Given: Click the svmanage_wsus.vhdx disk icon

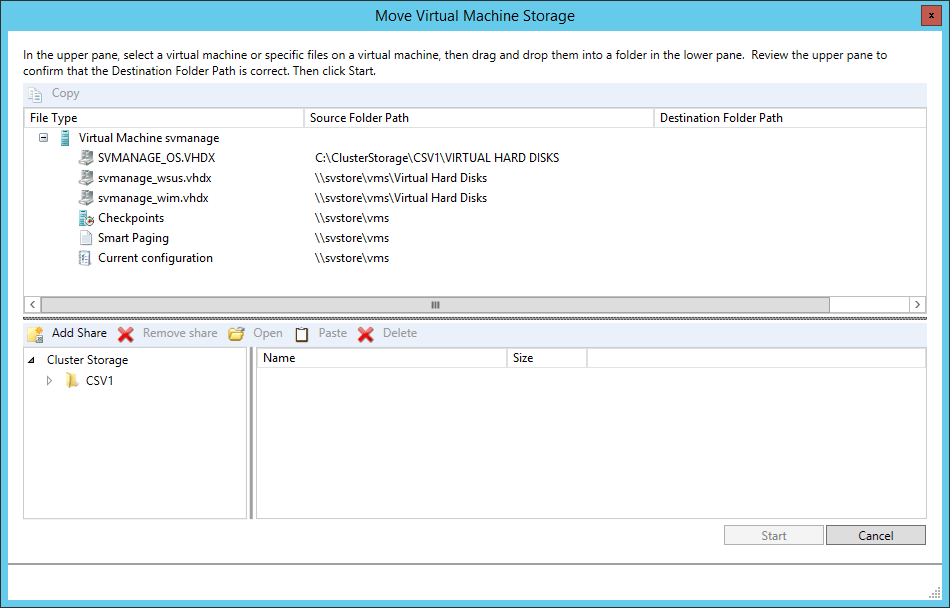Looking at the screenshot, I should pyautogui.click(x=86, y=178).
